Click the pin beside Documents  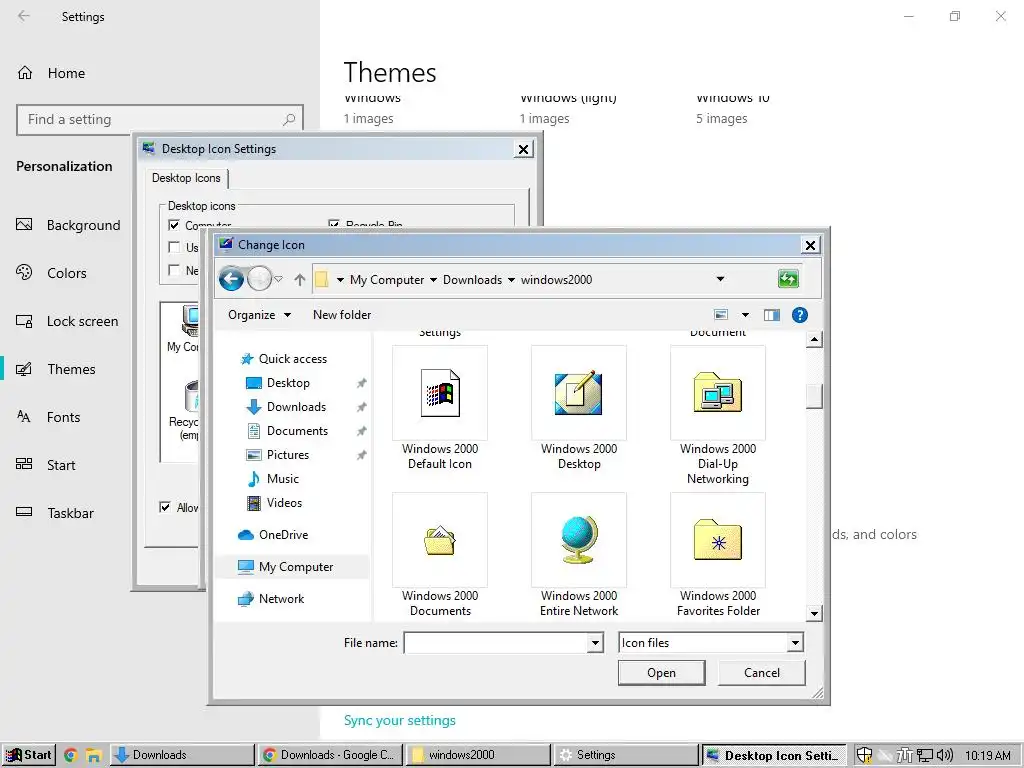coord(361,432)
